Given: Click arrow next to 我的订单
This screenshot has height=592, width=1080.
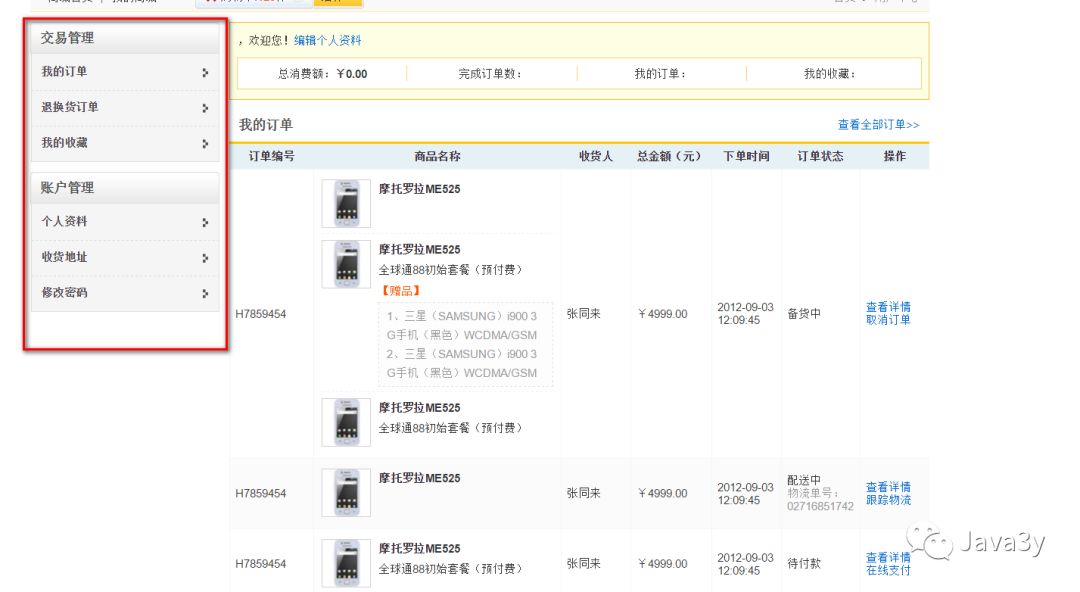Looking at the screenshot, I should tap(205, 72).
